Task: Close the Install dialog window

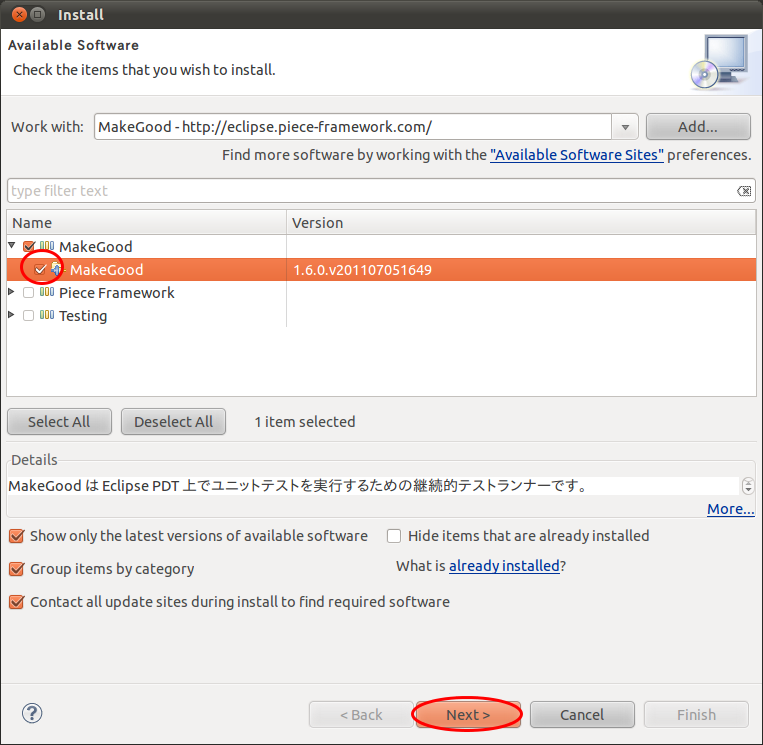Action: [x=19, y=15]
